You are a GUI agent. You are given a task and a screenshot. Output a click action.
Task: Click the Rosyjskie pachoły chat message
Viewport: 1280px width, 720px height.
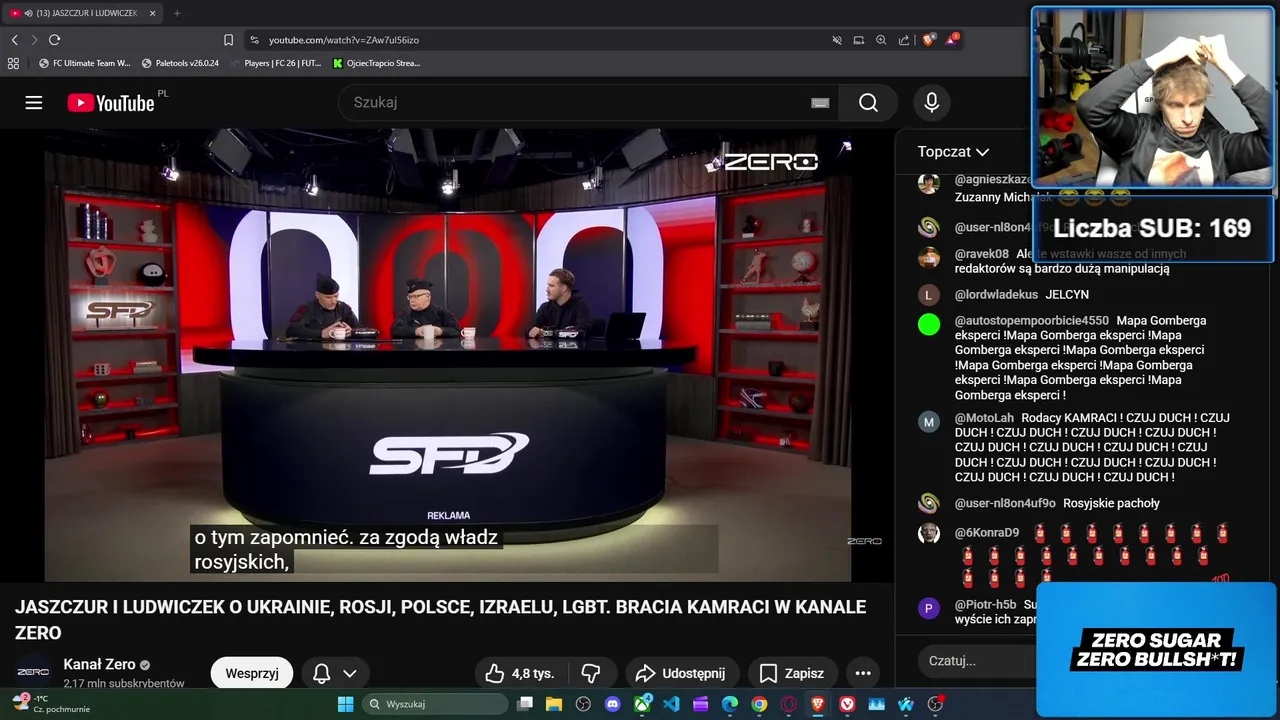(x=1111, y=504)
